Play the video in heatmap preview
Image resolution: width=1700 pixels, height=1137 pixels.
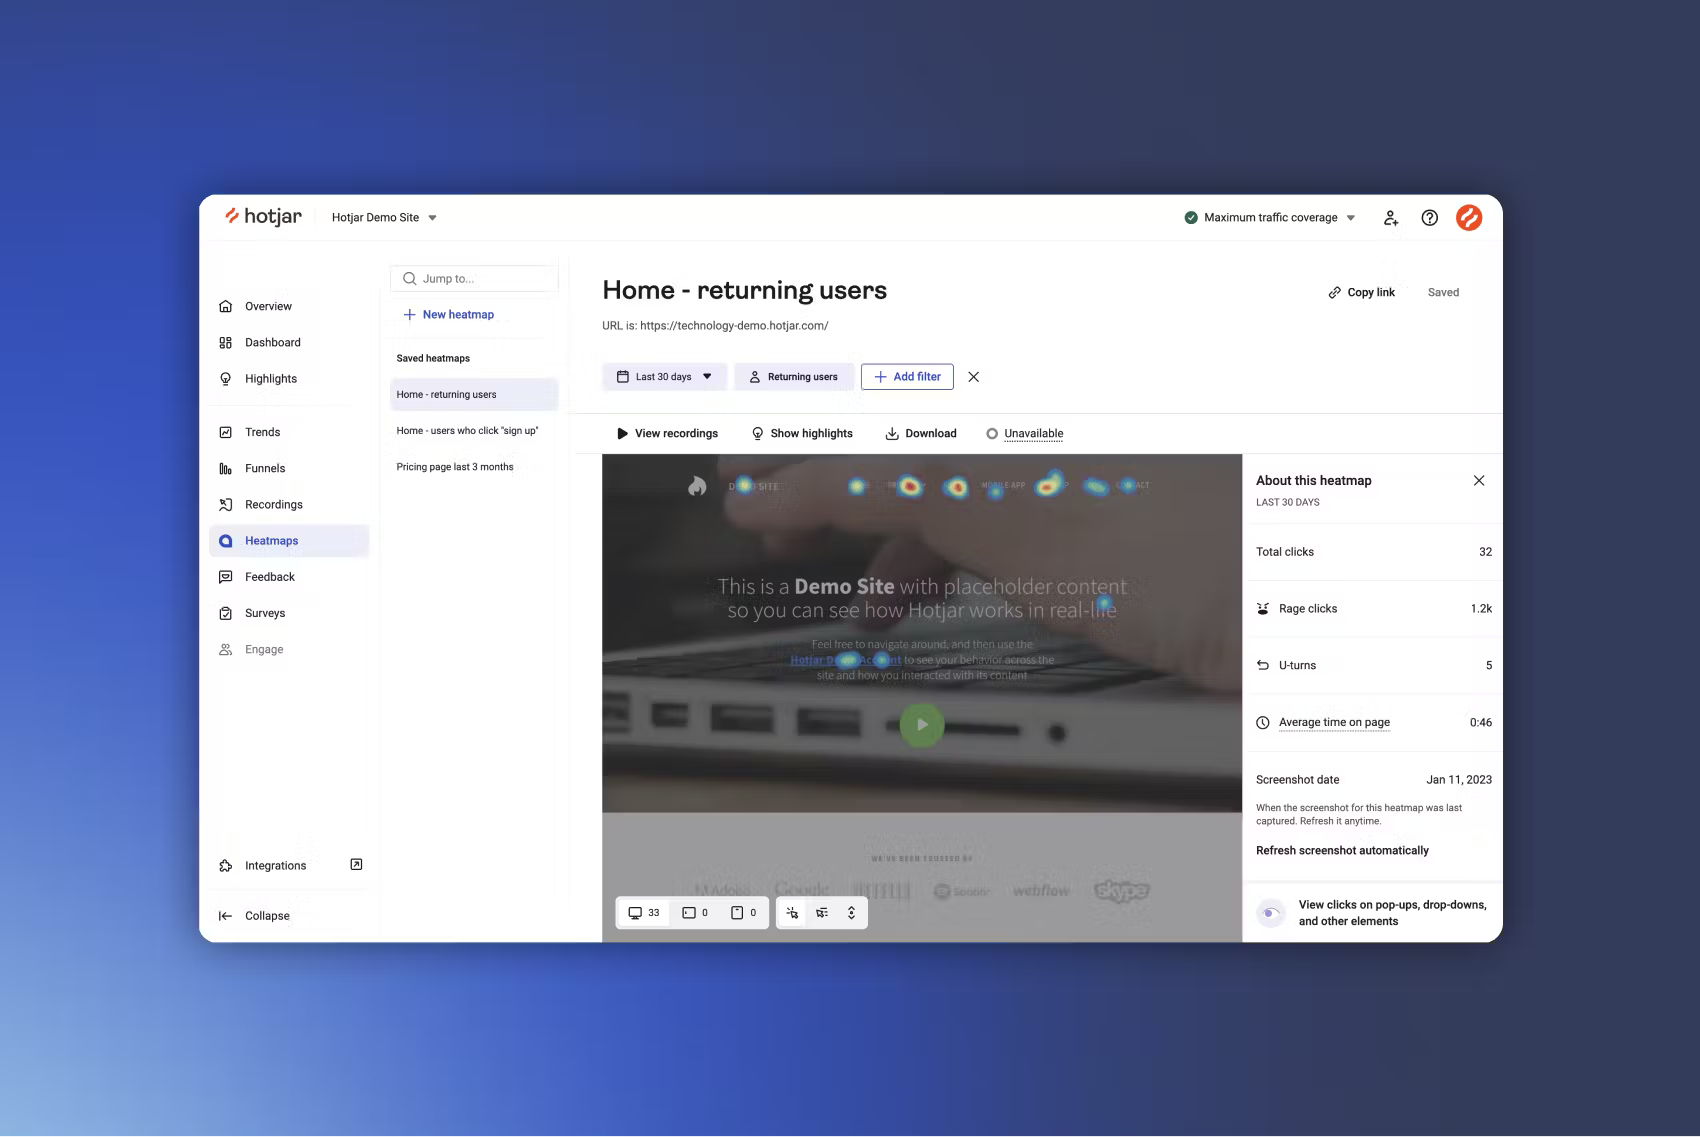[x=922, y=725]
